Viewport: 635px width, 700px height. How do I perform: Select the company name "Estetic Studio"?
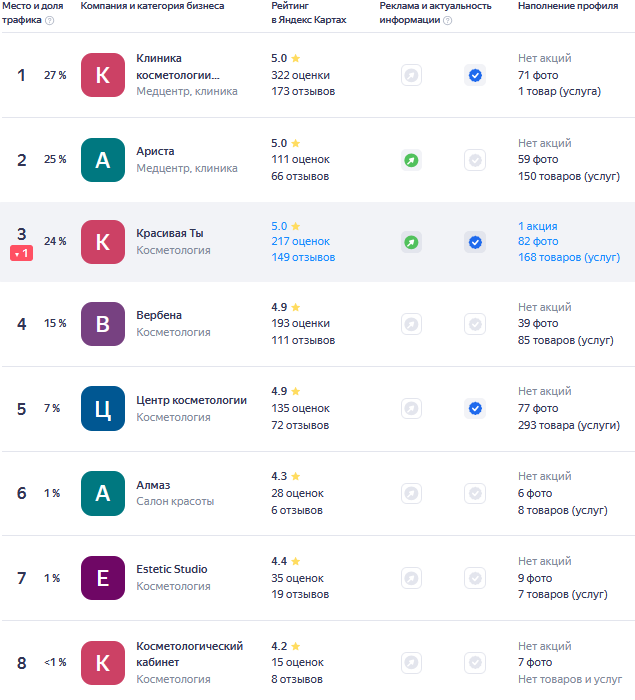tap(172, 569)
